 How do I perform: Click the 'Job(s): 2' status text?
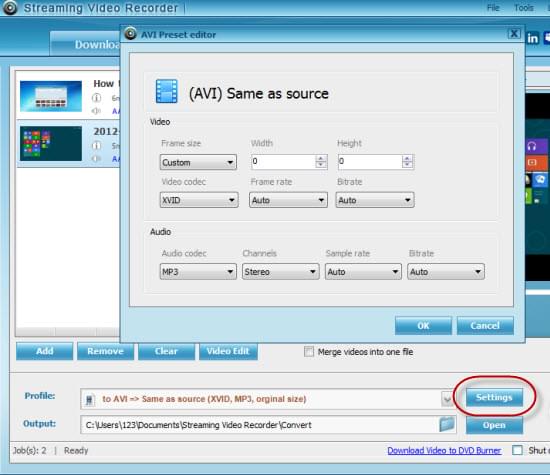(x=29, y=450)
